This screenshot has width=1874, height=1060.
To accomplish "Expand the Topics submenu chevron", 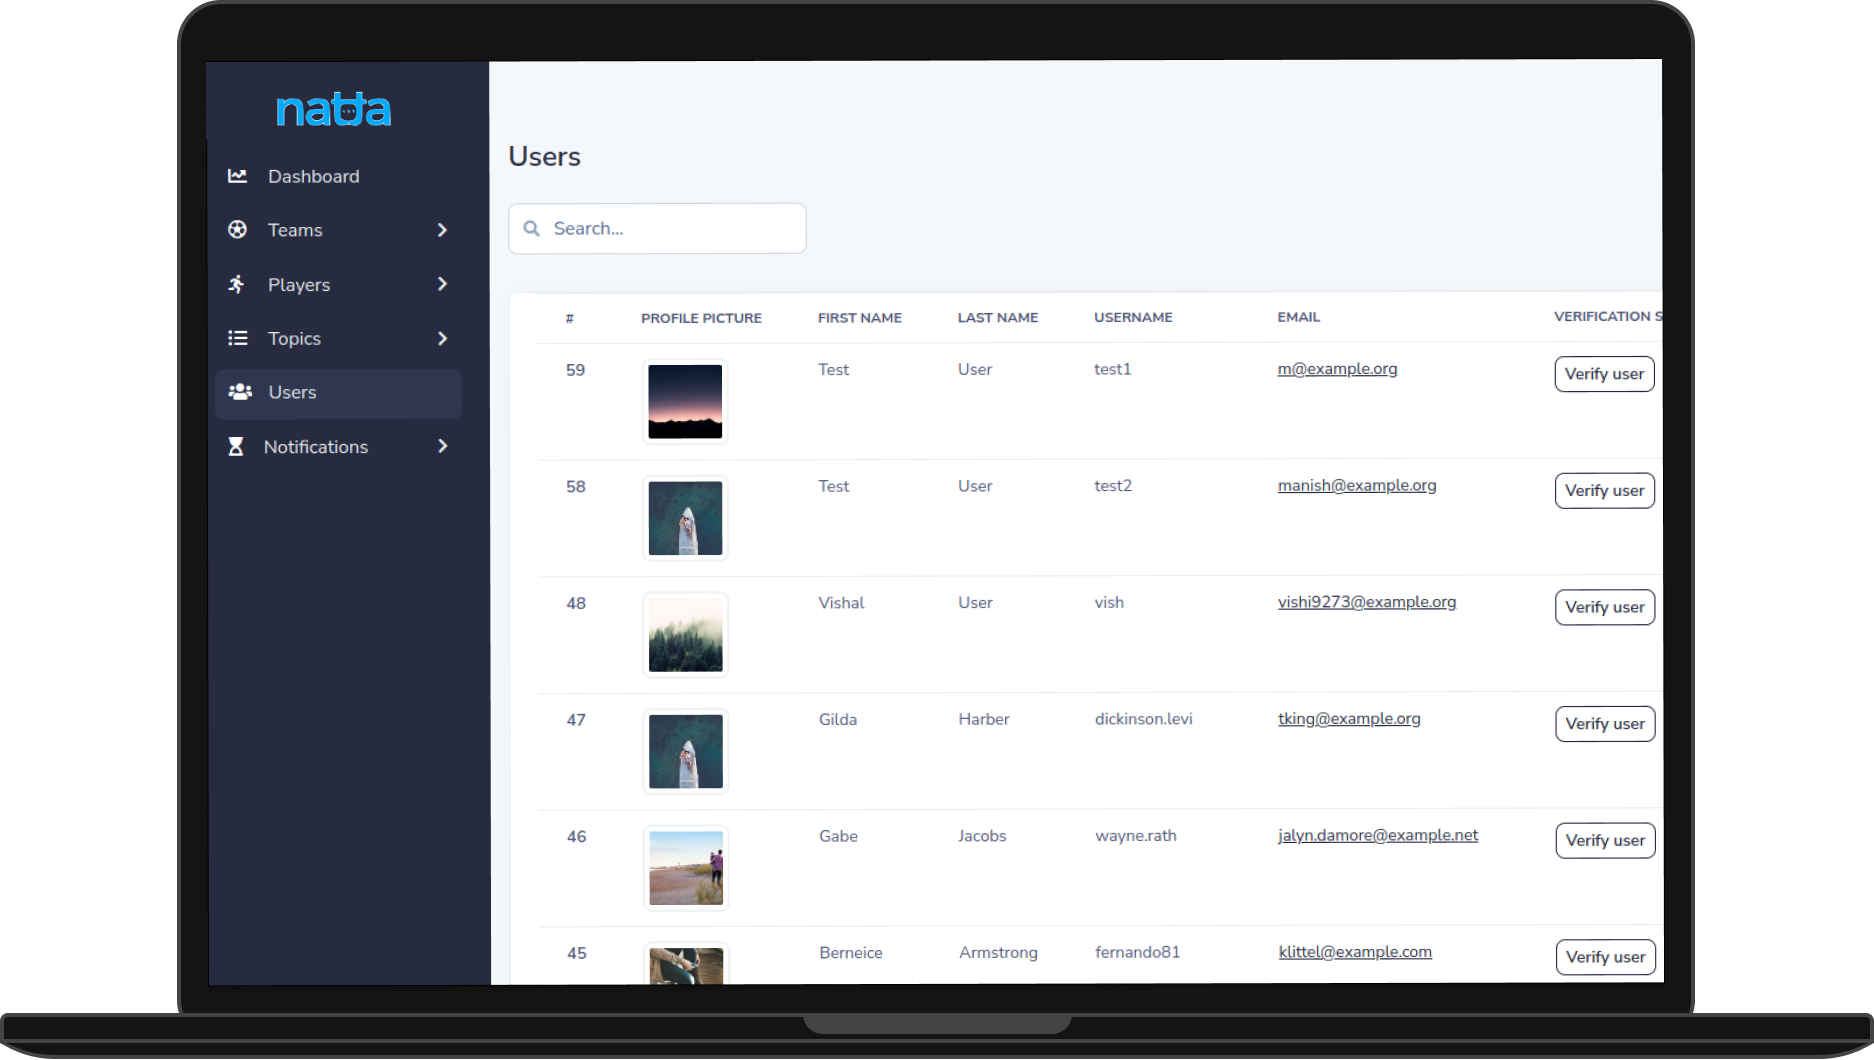I will [x=442, y=338].
